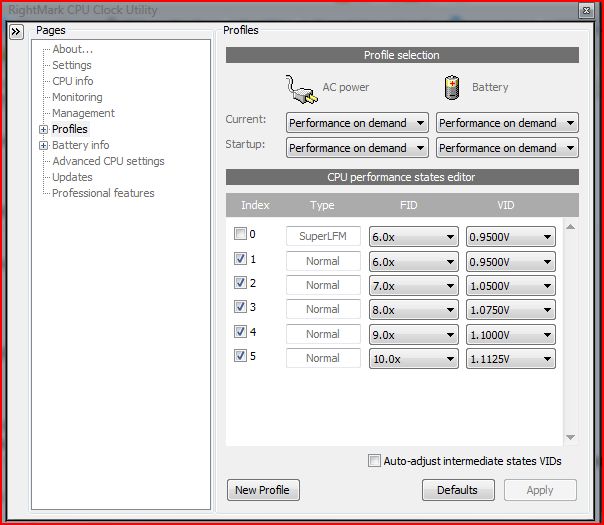Screen dimensions: 604x525
Task: Click the Battery icon
Action: pyautogui.click(x=451, y=87)
